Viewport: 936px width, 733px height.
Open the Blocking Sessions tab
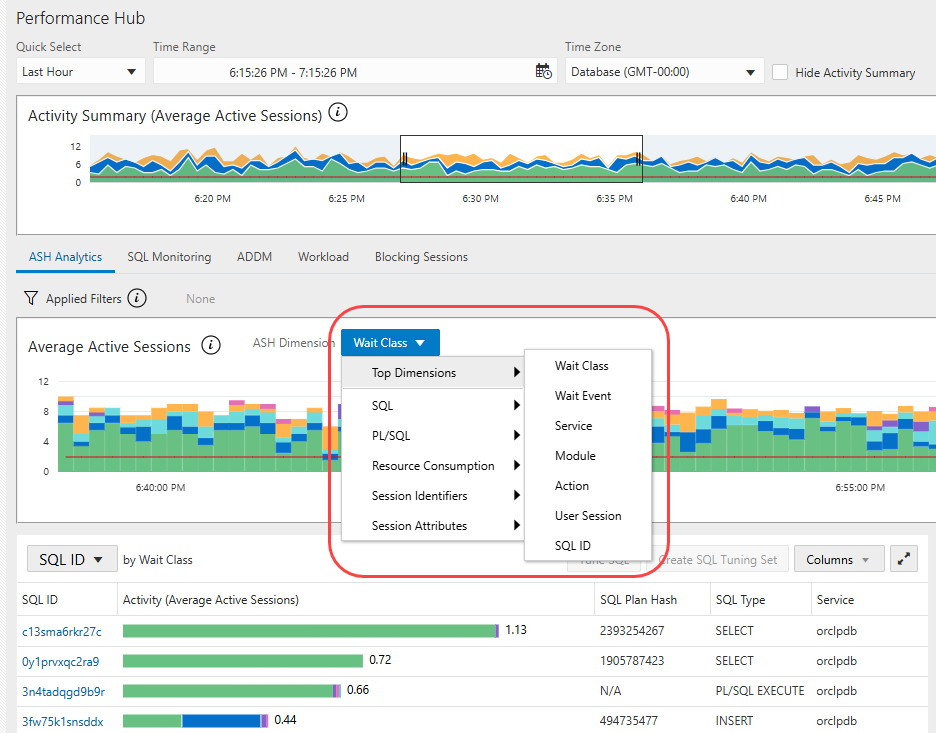tap(421, 257)
